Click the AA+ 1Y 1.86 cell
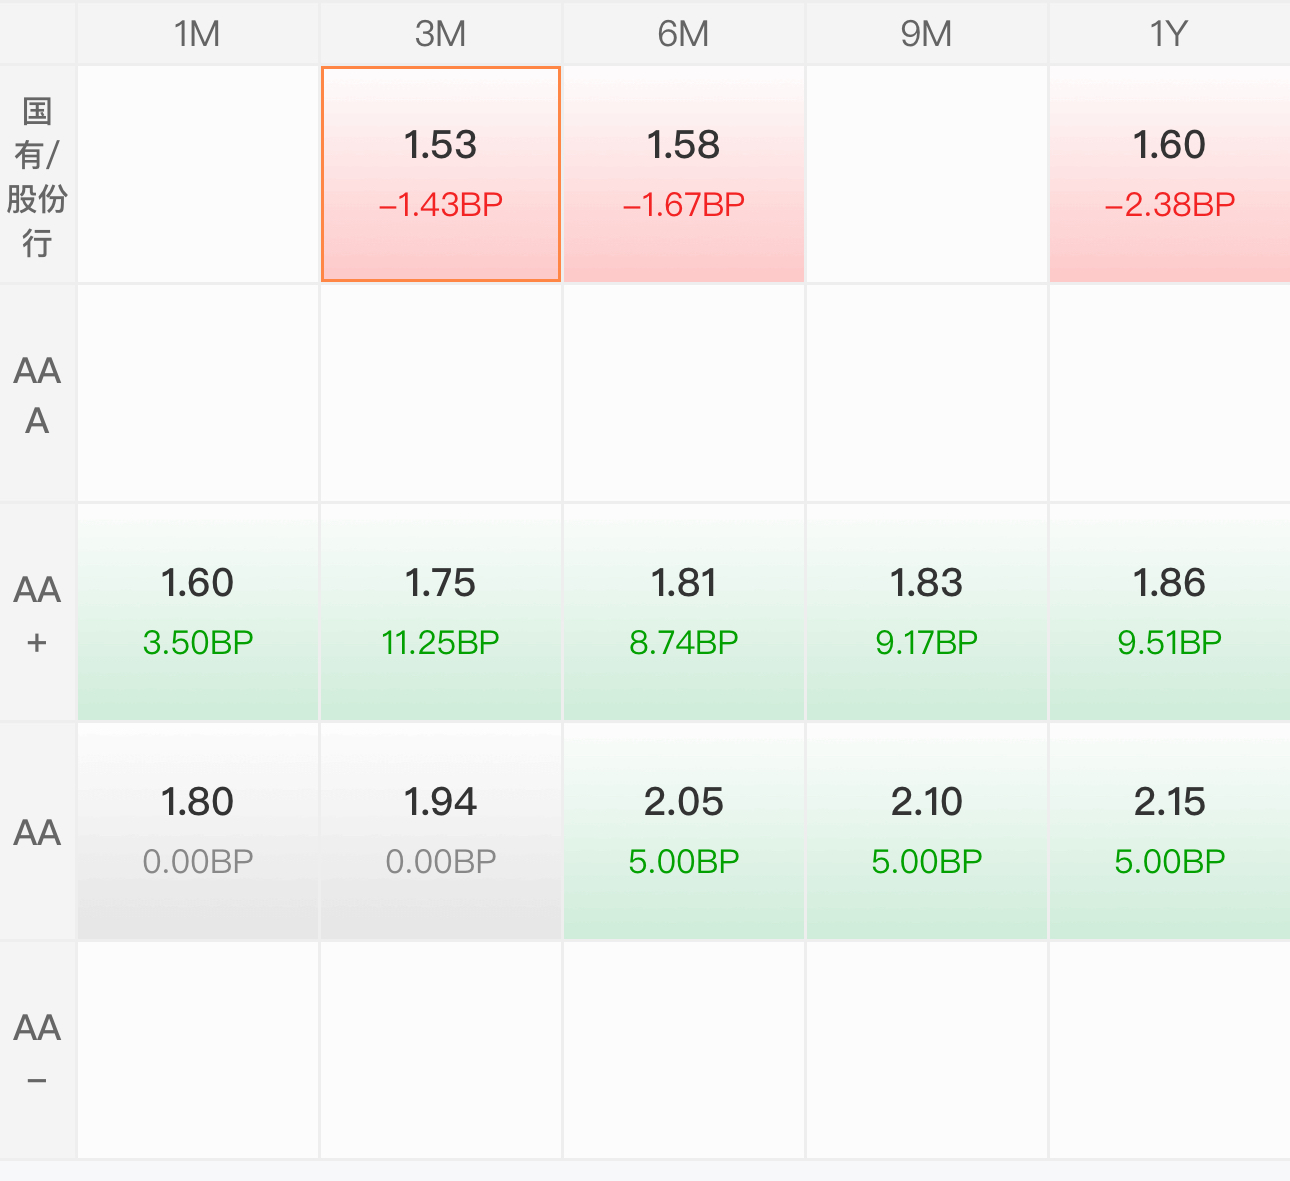Viewport: 1290px width, 1181px height. (1170, 612)
